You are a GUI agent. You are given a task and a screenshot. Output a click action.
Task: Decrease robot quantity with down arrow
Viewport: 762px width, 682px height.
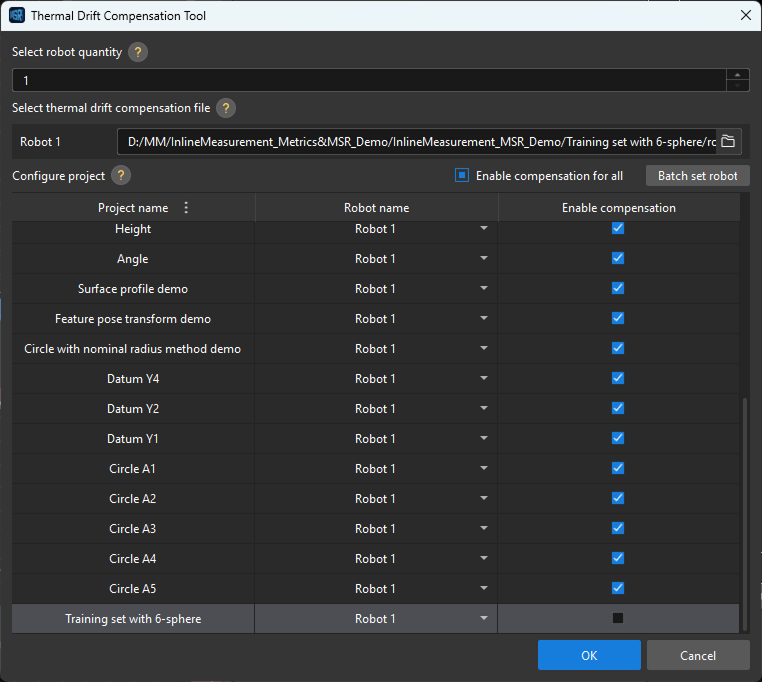pyautogui.click(x=738, y=86)
